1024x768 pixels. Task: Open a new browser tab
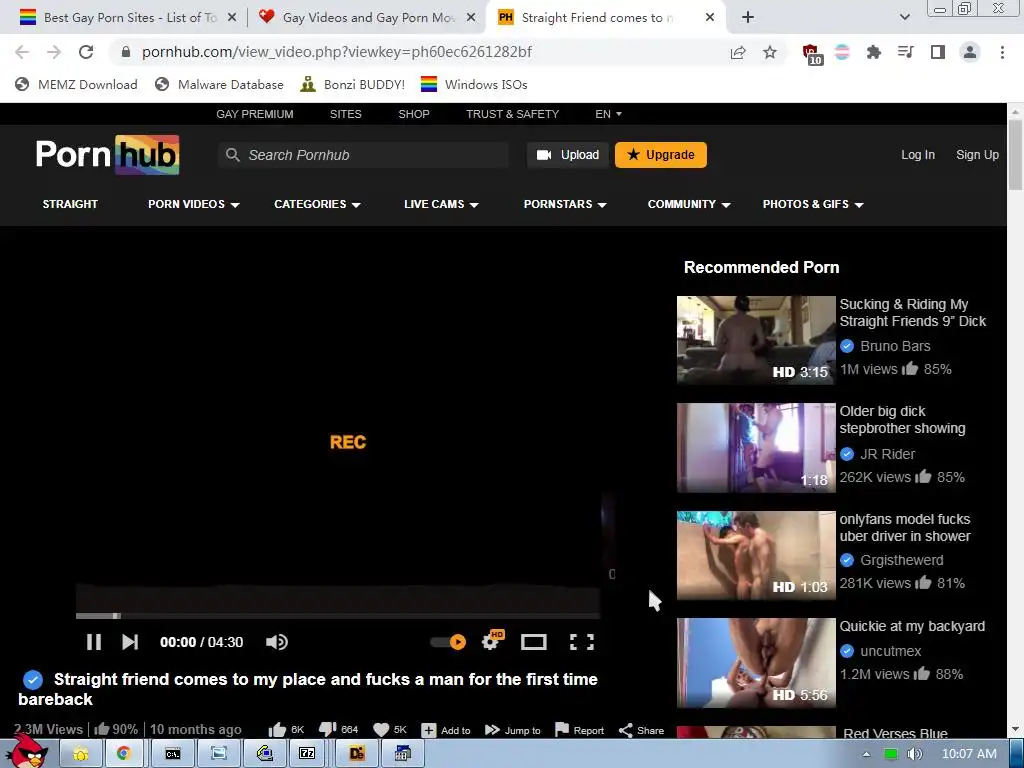point(748,18)
